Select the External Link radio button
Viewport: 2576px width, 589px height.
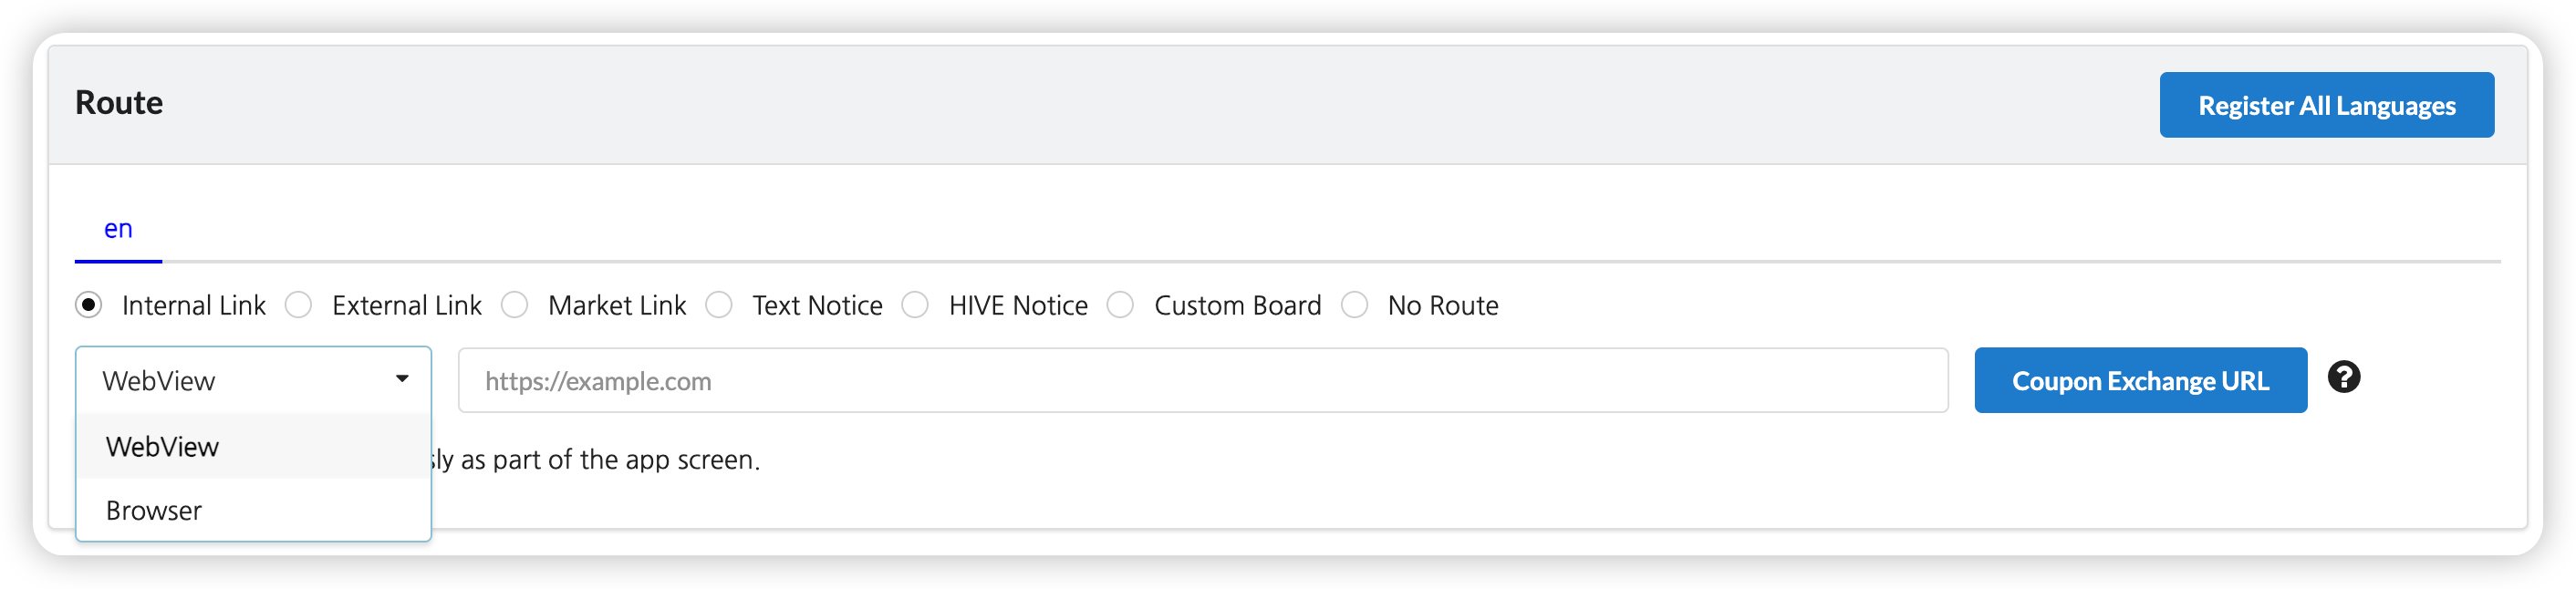299,305
